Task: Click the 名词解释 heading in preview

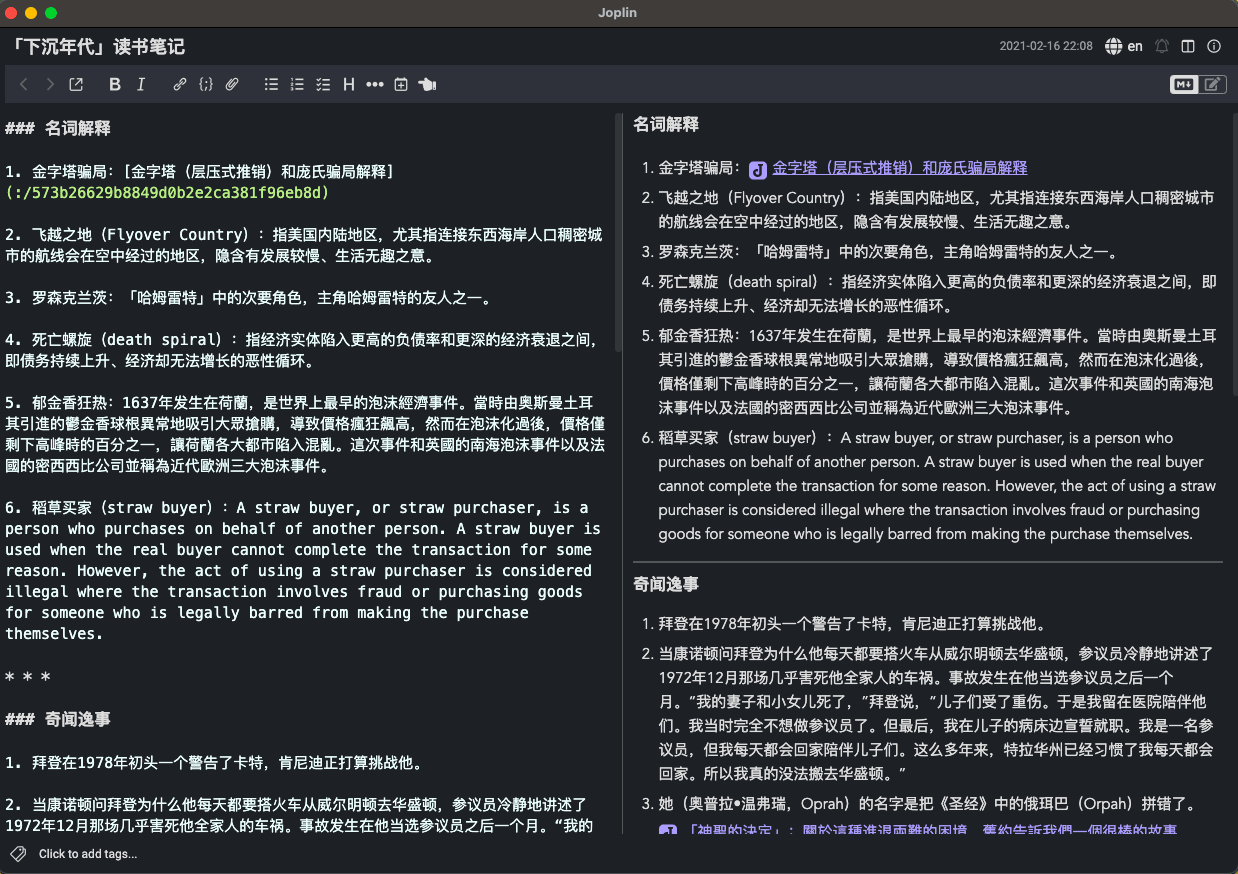Action: click(x=666, y=125)
